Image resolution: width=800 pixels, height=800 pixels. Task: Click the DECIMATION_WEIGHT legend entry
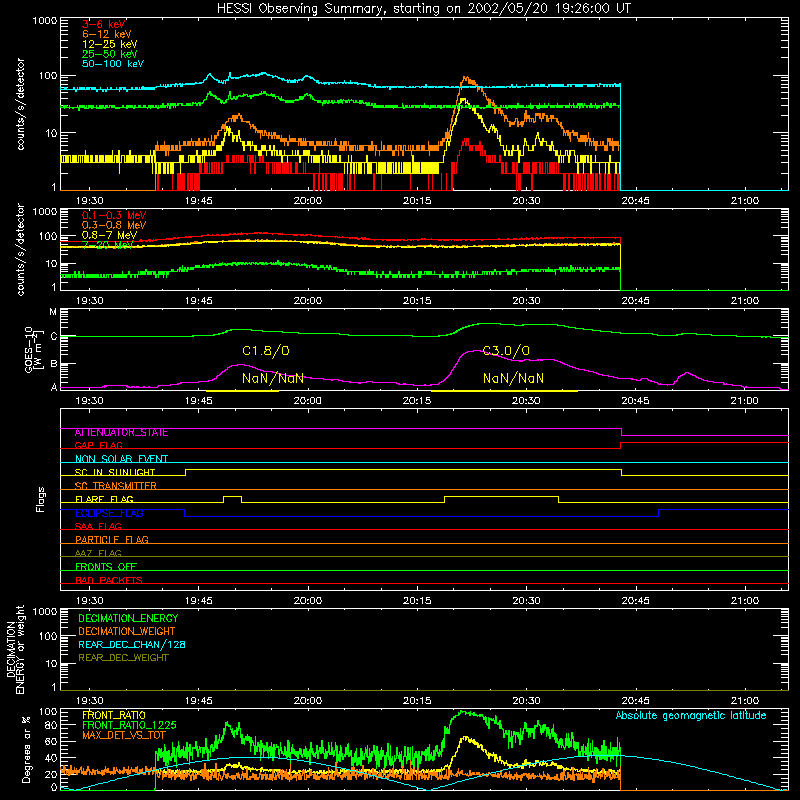pyautogui.click(x=127, y=632)
